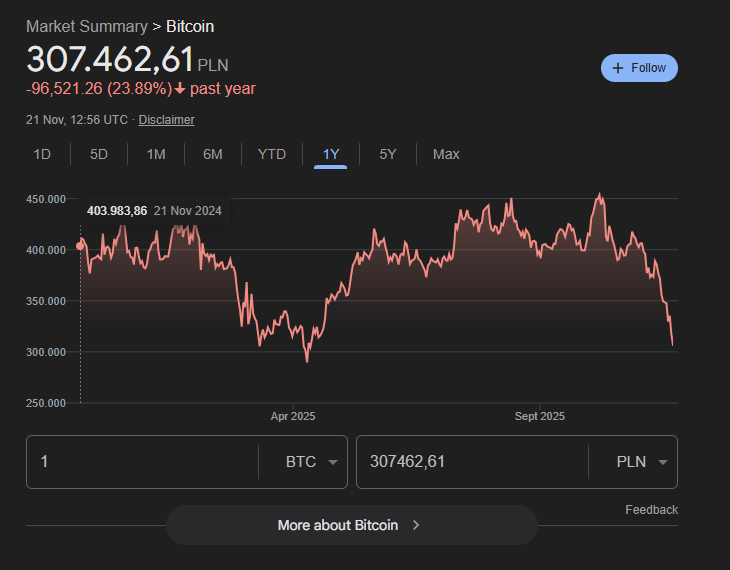Viewport: 730px width, 570px height.
Task: Show the 1M price chart
Action: tap(156, 154)
